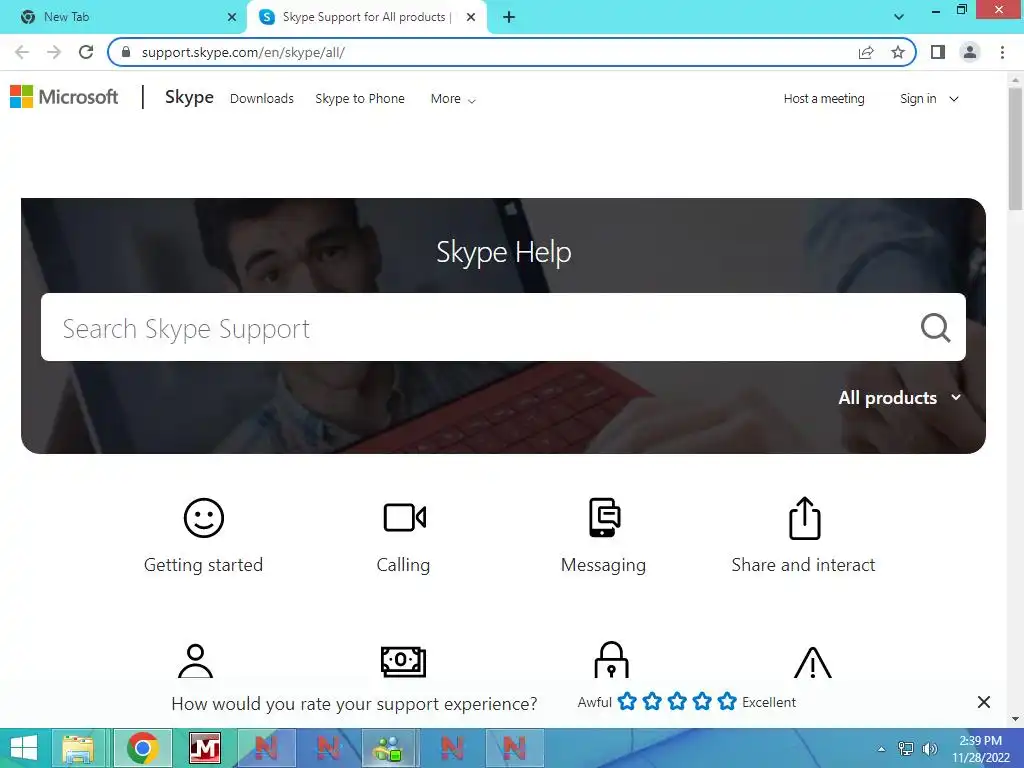
Task: Rate support five stars (Excellent)
Action: (x=727, y=701)
